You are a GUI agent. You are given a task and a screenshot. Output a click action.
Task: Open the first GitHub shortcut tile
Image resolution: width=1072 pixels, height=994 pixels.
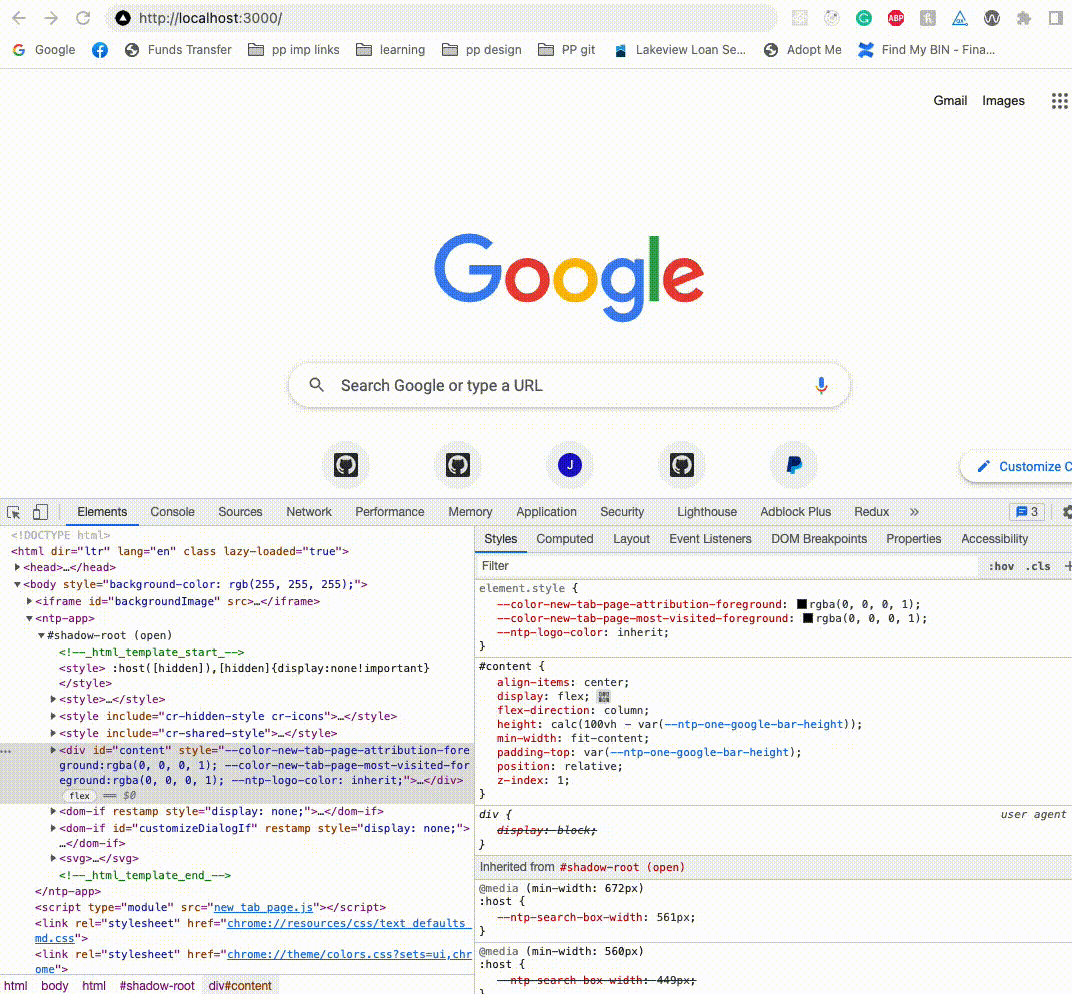(x=346, y=466)
